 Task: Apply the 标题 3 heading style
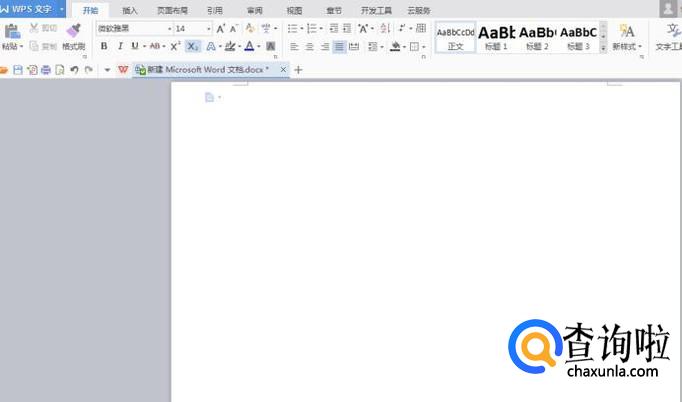coord(578,38)
